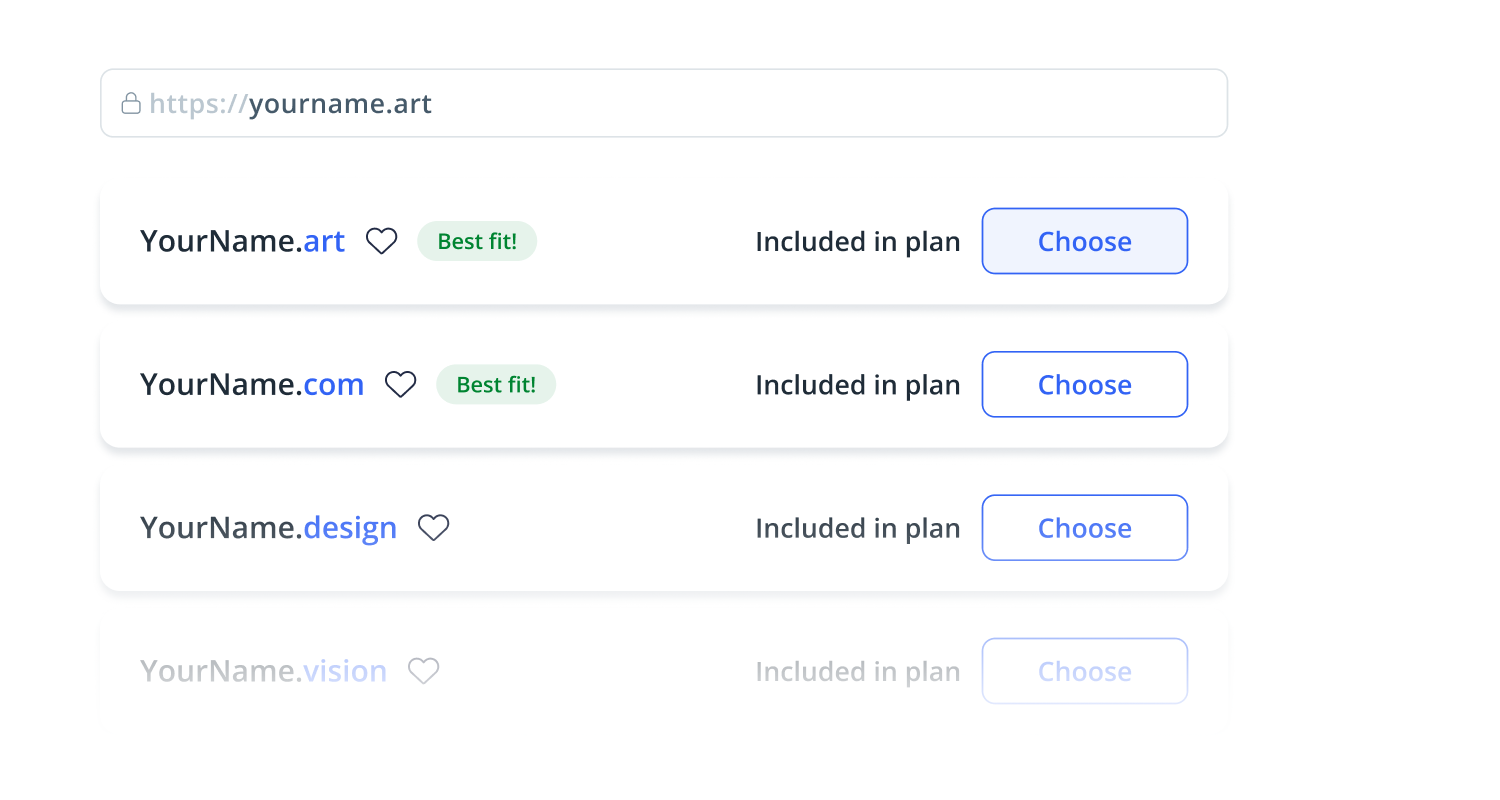Image resolution: width=1500 pixels, height=800 pixels.
Task: Select the YourName.com domain name
Action: pos(252,384)
